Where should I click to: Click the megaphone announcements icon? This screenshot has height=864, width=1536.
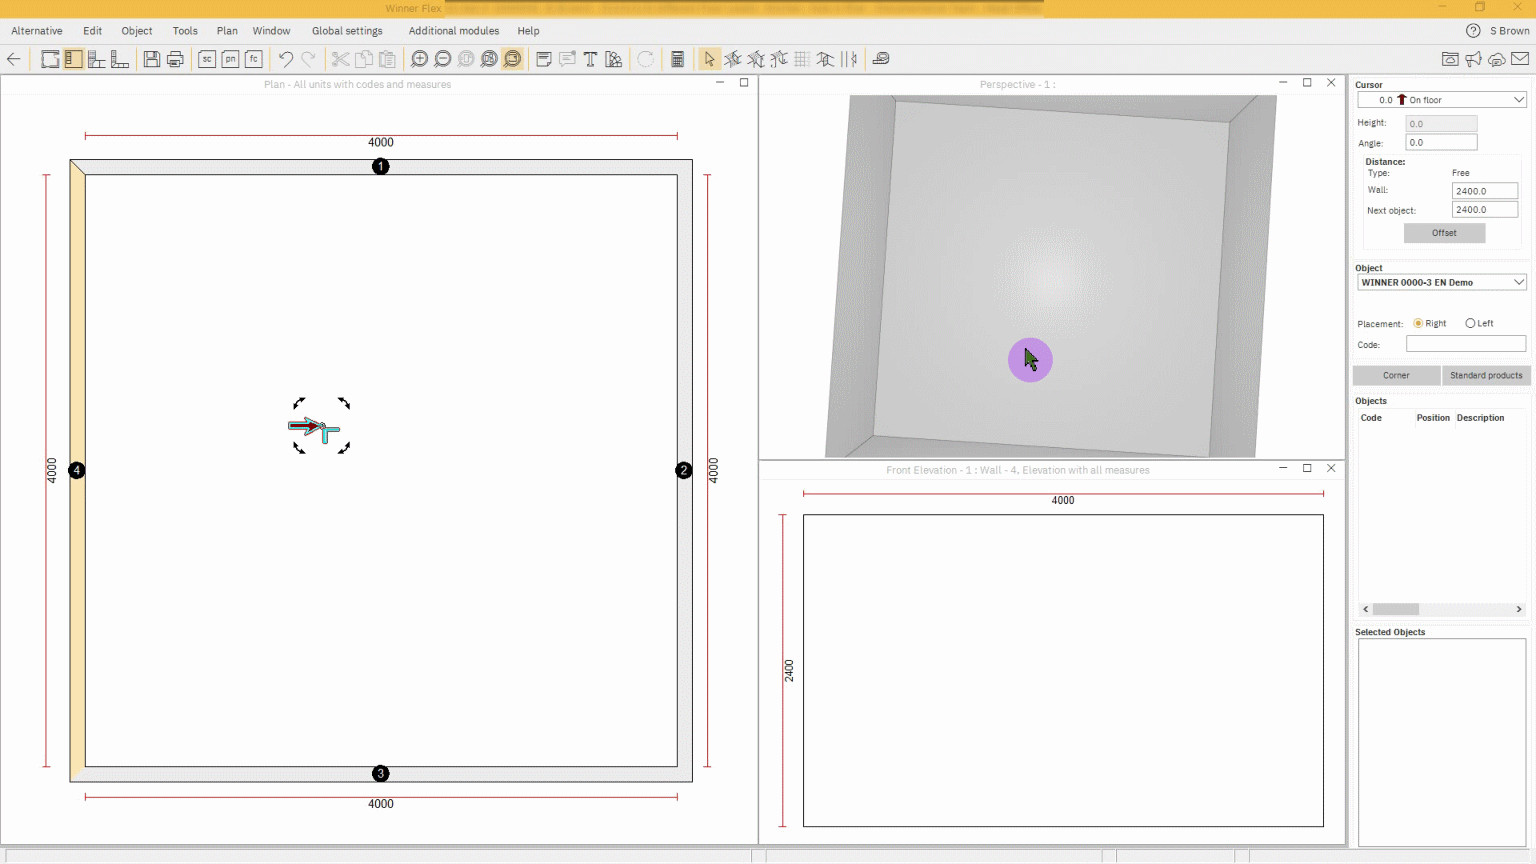(x=1473, y=59)
